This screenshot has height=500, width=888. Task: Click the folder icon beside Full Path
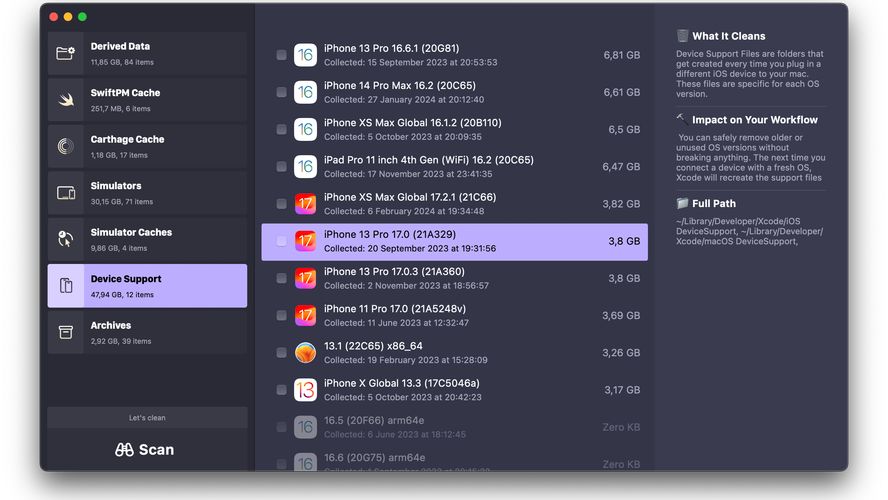pos(682,203)
